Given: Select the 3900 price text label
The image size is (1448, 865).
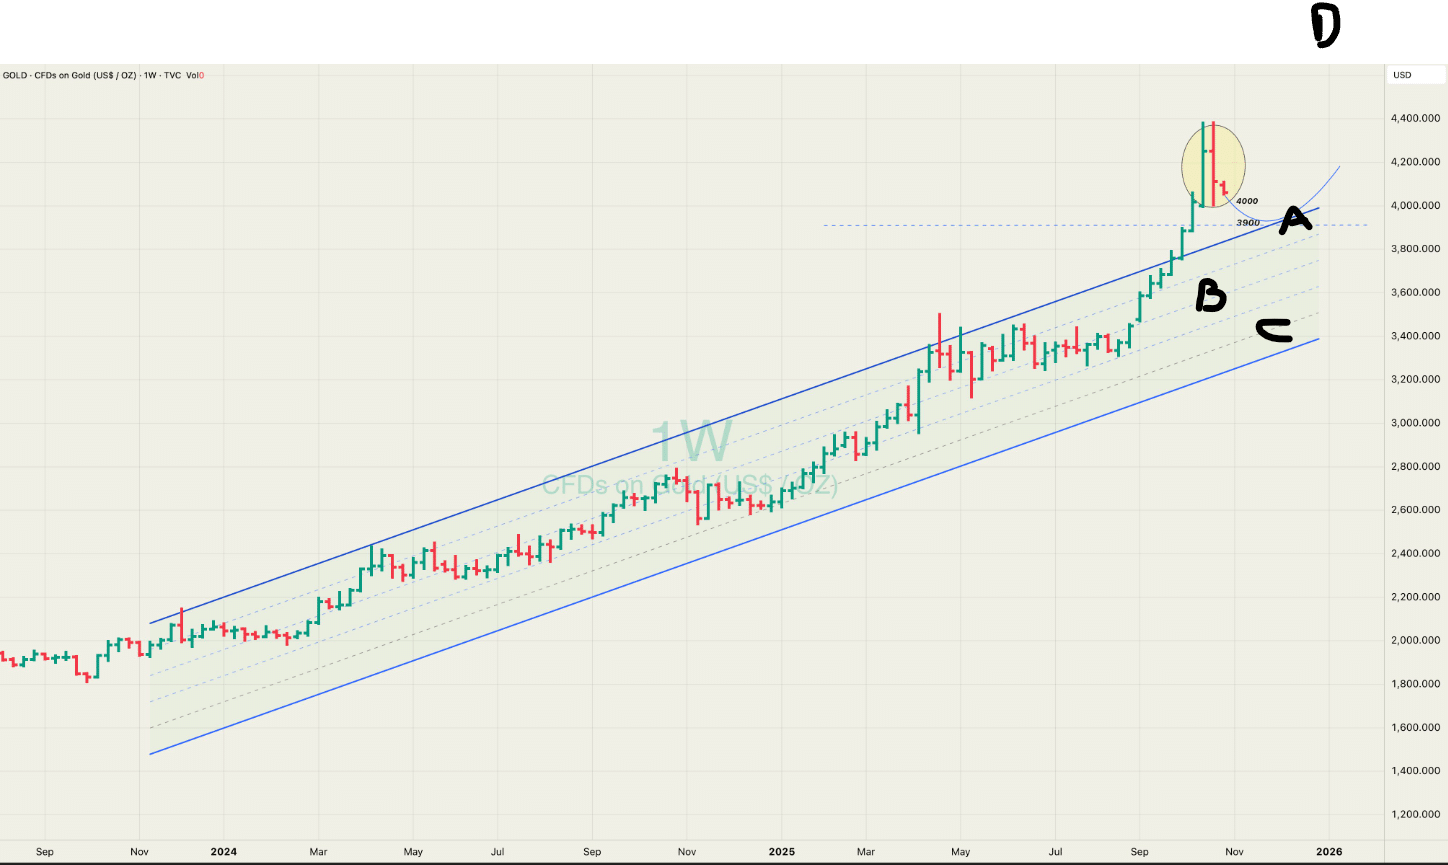Looking at the screenshot, I should point(1247,222).
